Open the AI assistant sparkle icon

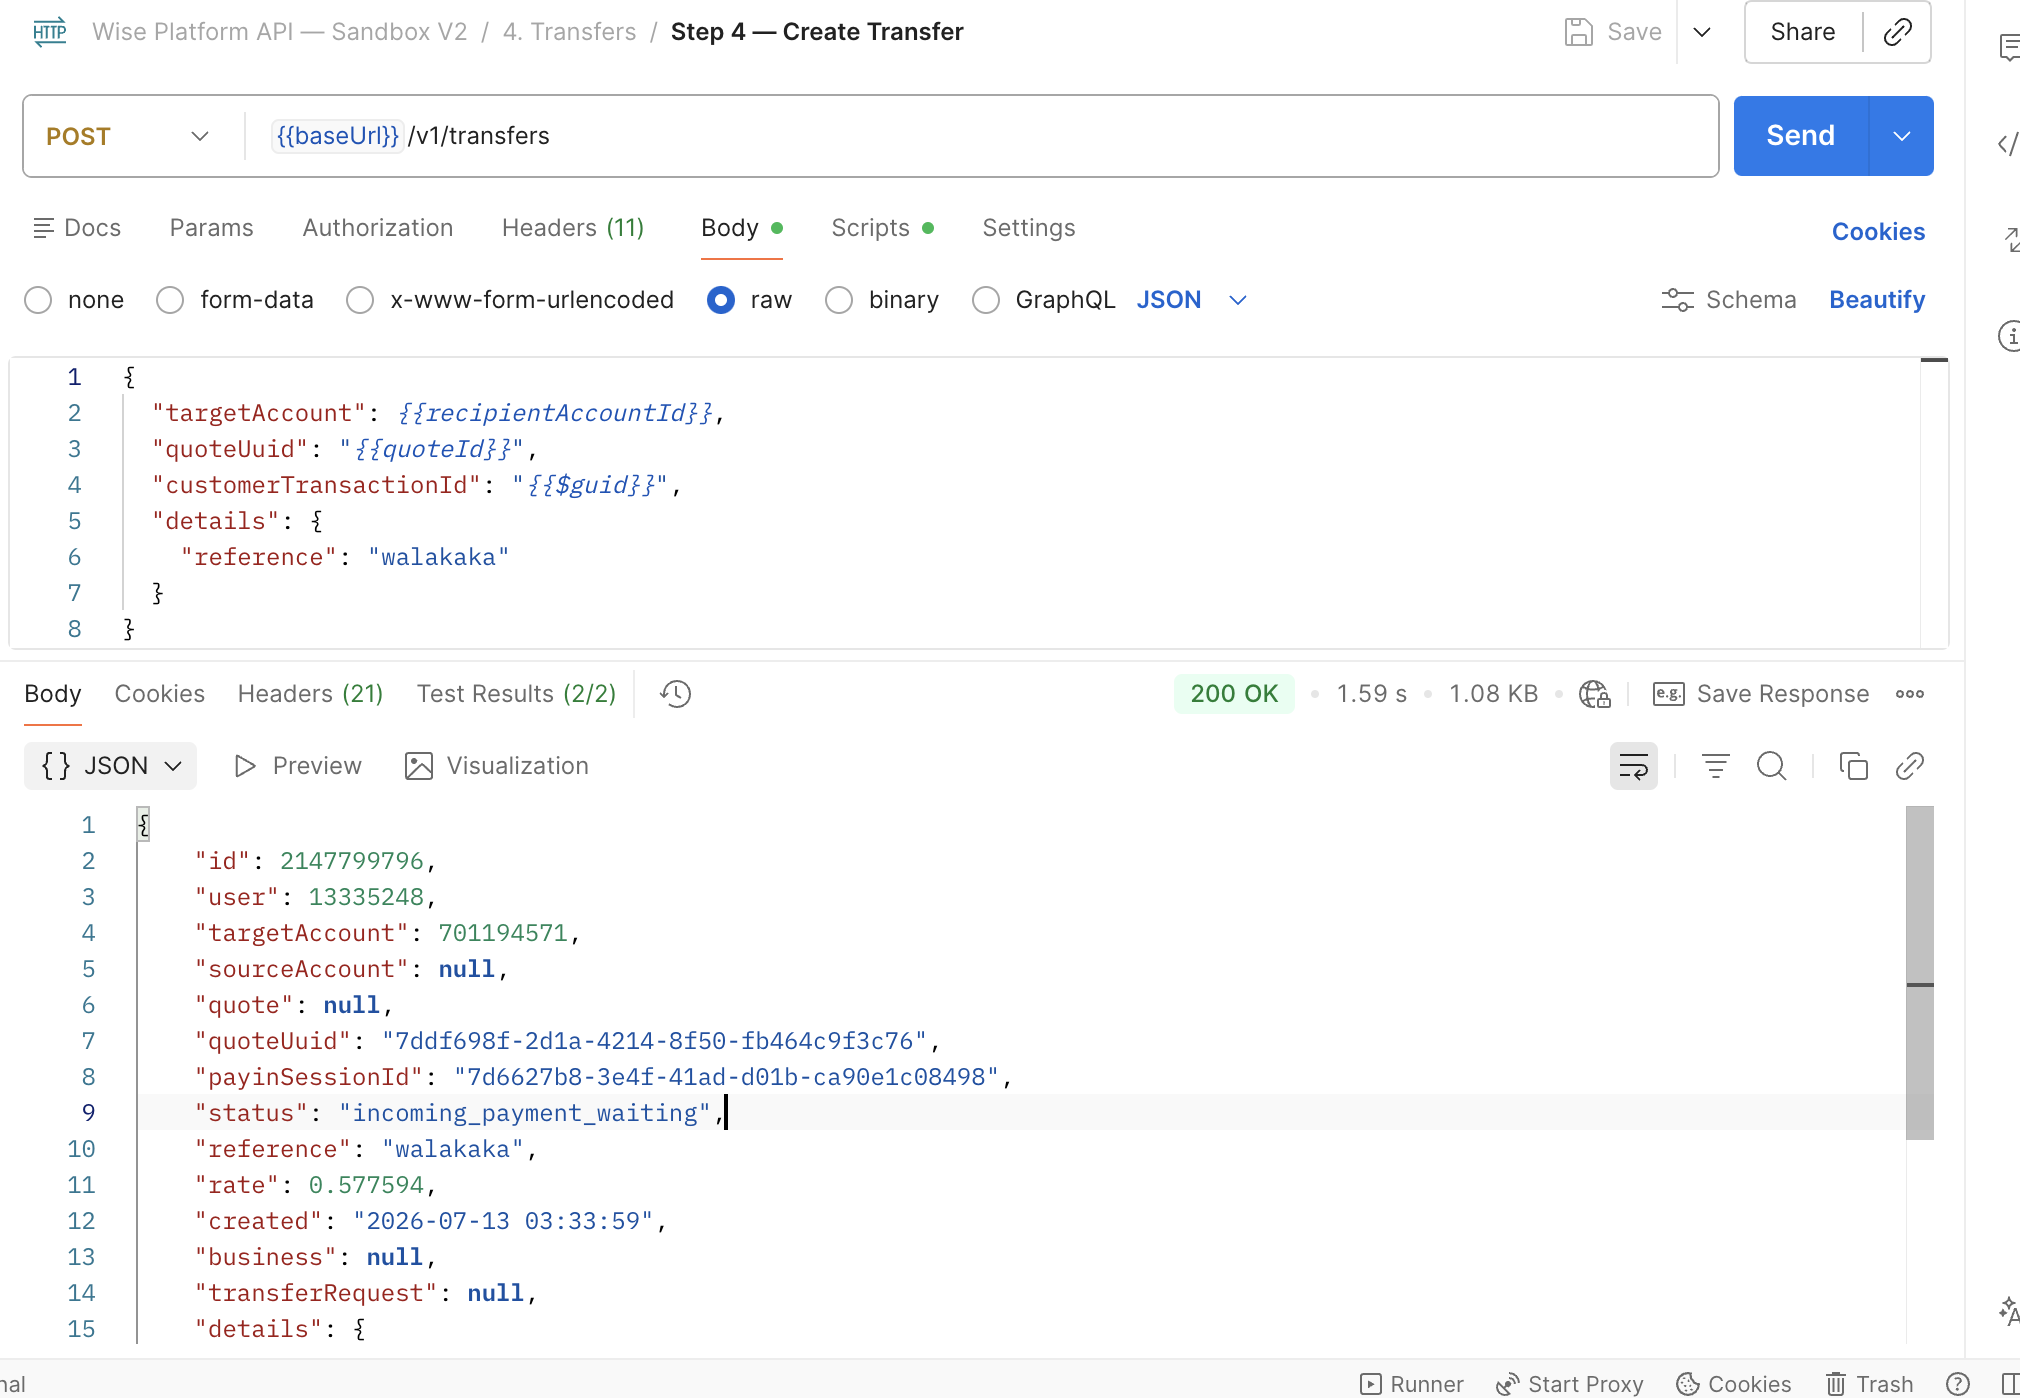click(2008, 1311)
